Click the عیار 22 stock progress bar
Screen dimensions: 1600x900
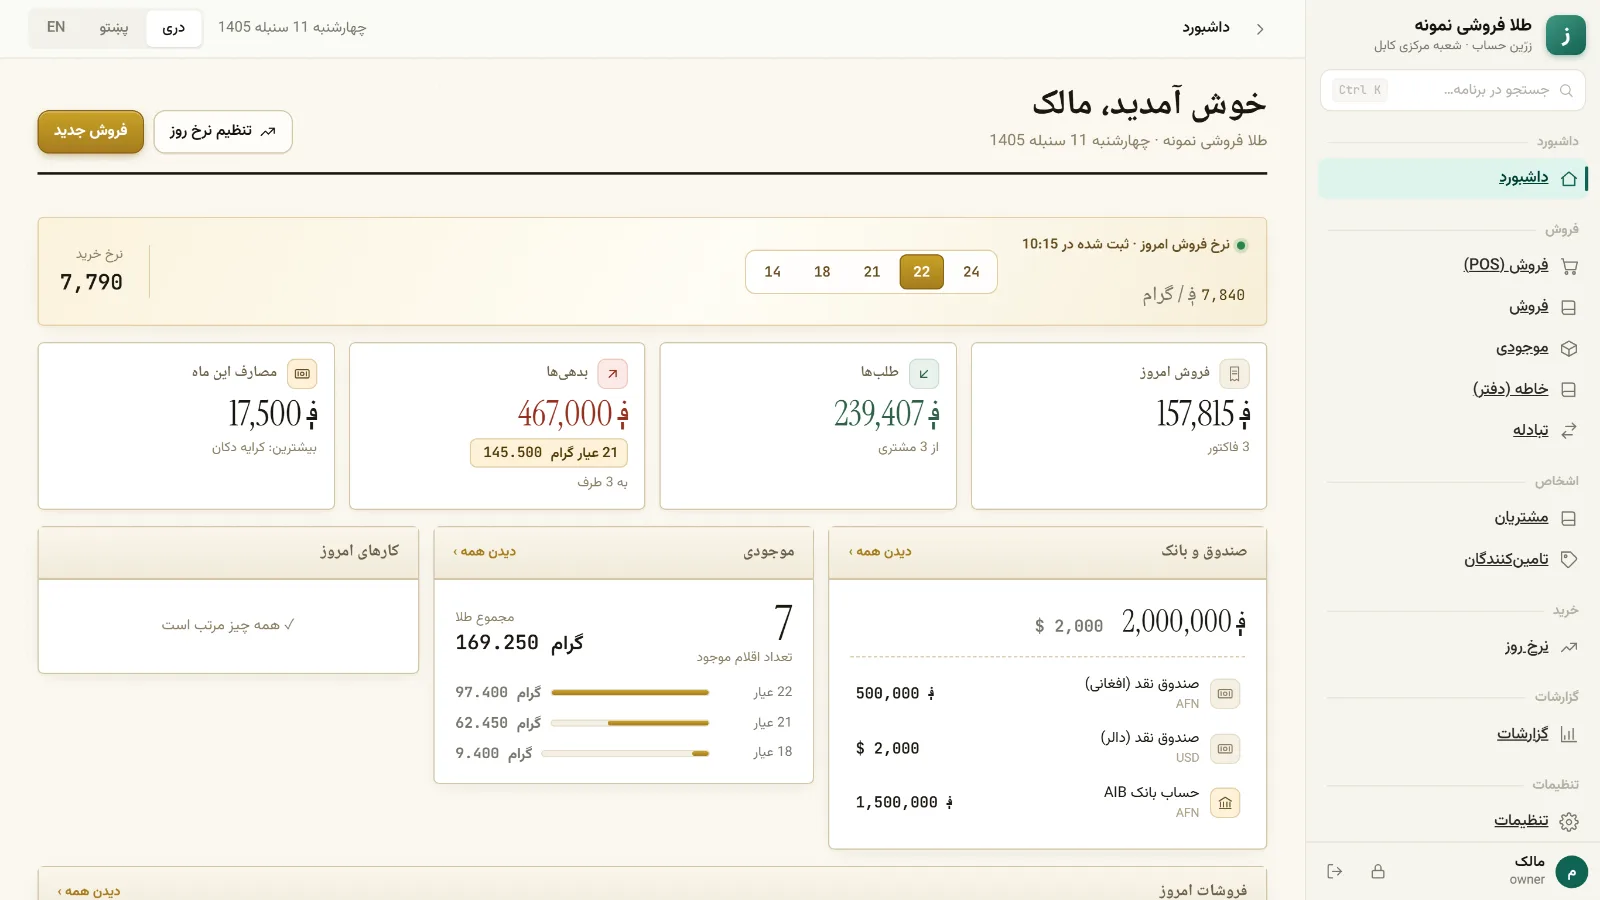630,692
